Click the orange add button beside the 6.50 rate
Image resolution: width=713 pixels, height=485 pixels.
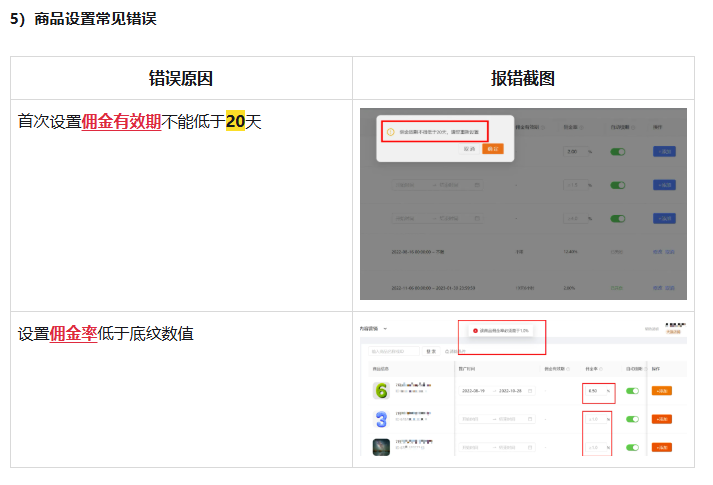click(x=662, y=391)
